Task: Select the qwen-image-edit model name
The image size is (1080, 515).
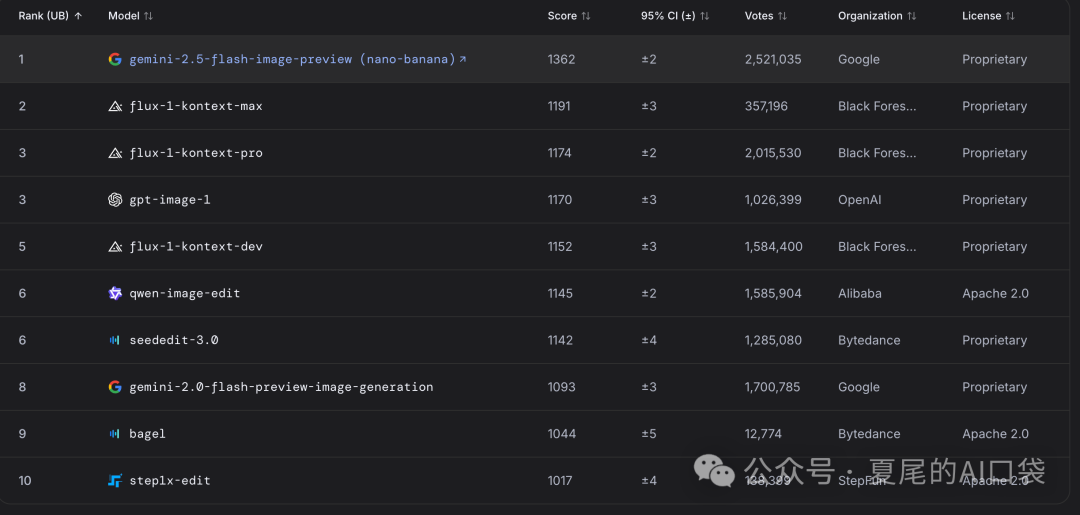Action: pos(185,293)
